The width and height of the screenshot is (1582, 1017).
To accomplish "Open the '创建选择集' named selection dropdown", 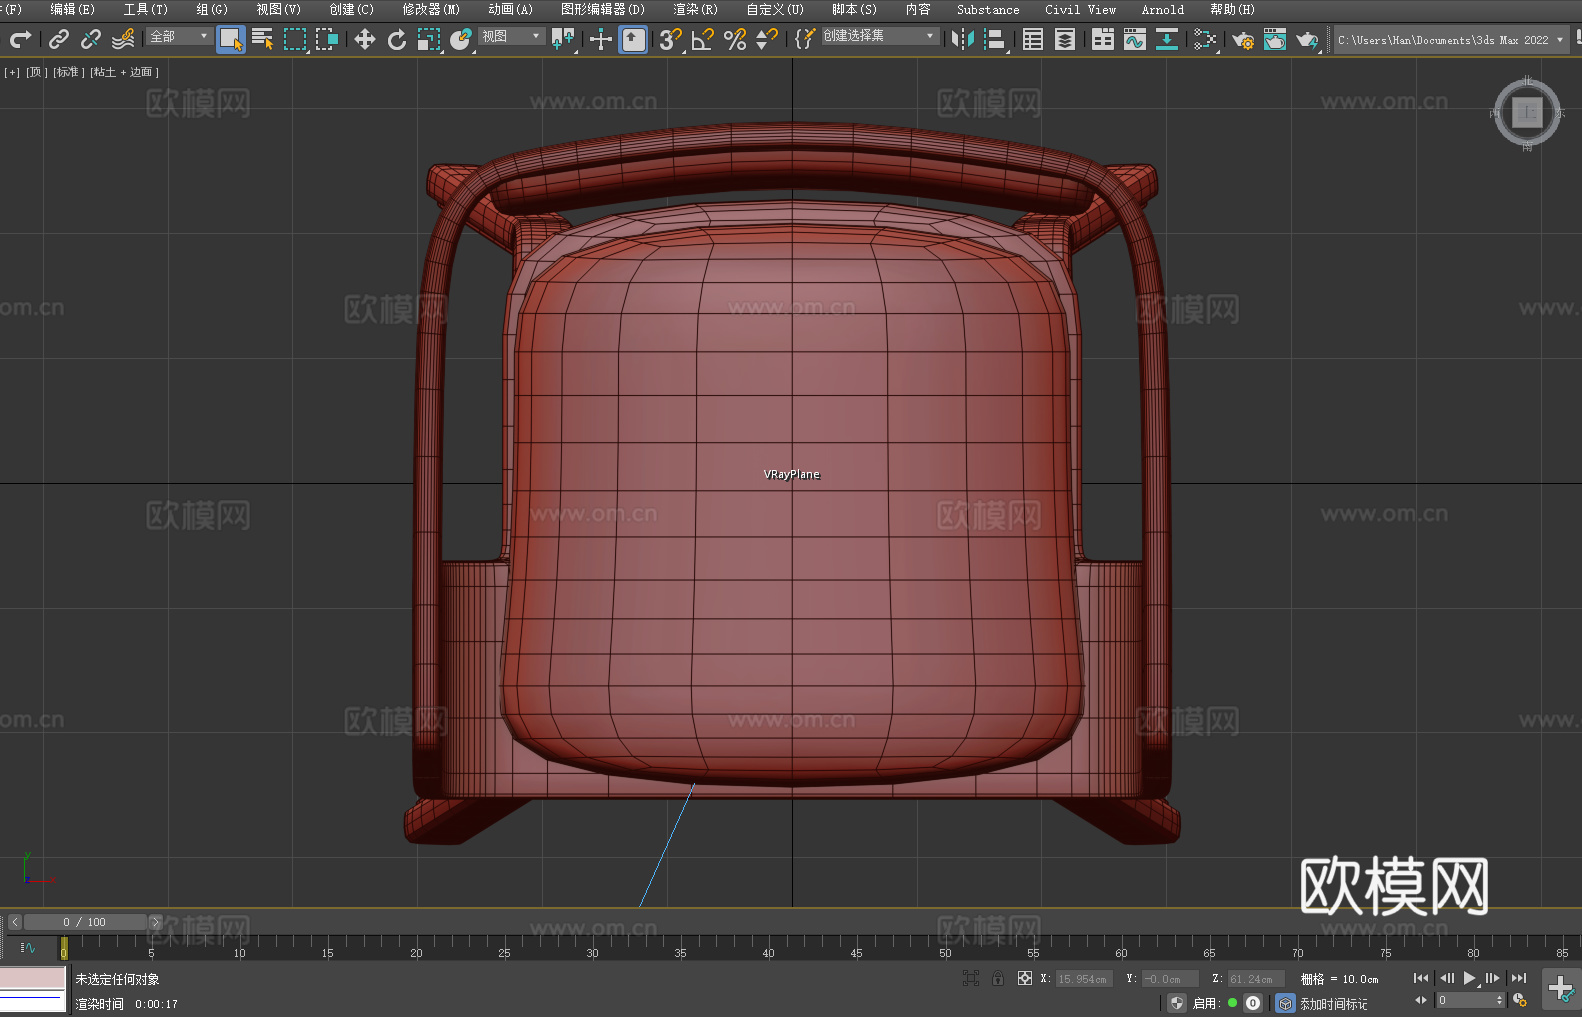I will point(879,36).
